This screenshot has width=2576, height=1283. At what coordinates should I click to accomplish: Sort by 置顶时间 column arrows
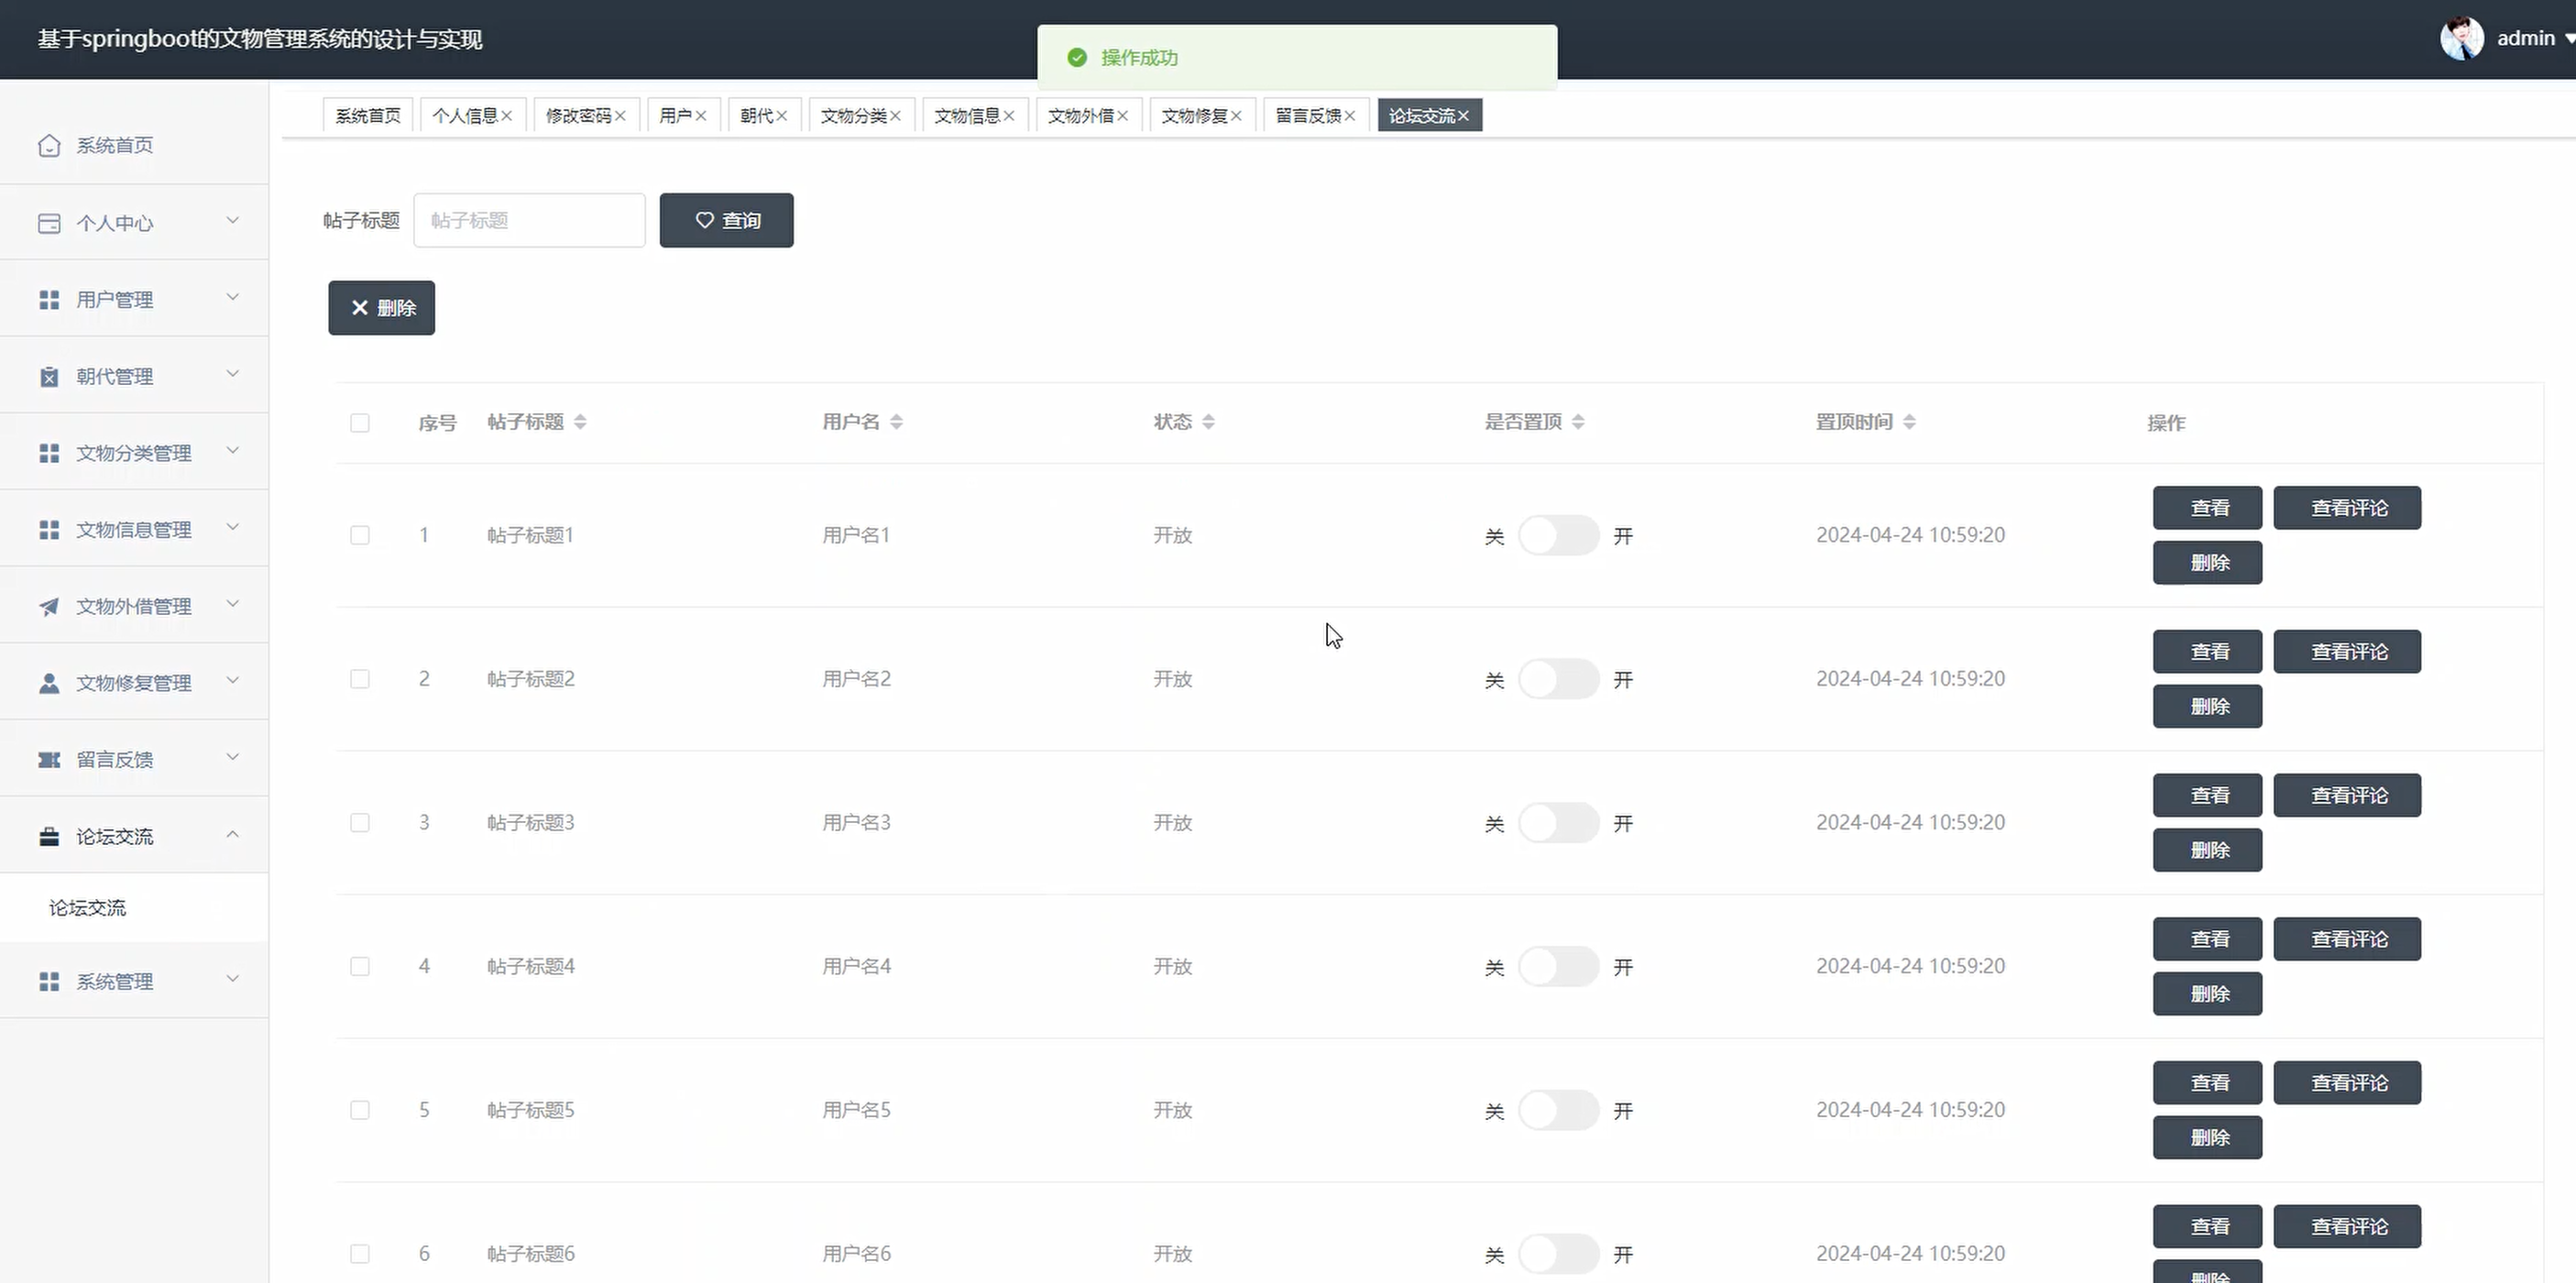pyautogui.click(x=1909, y=422)
